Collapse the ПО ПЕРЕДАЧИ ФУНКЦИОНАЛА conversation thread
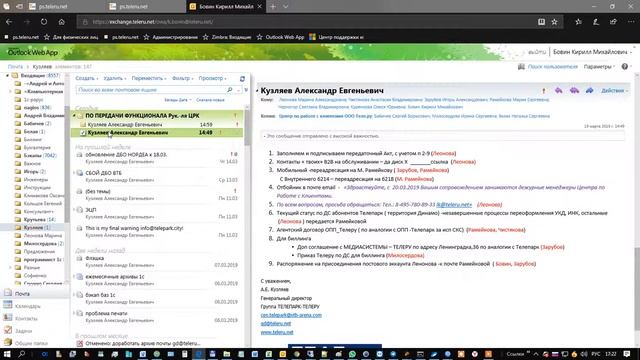640x360 pixels. click(x=74, y=116)
